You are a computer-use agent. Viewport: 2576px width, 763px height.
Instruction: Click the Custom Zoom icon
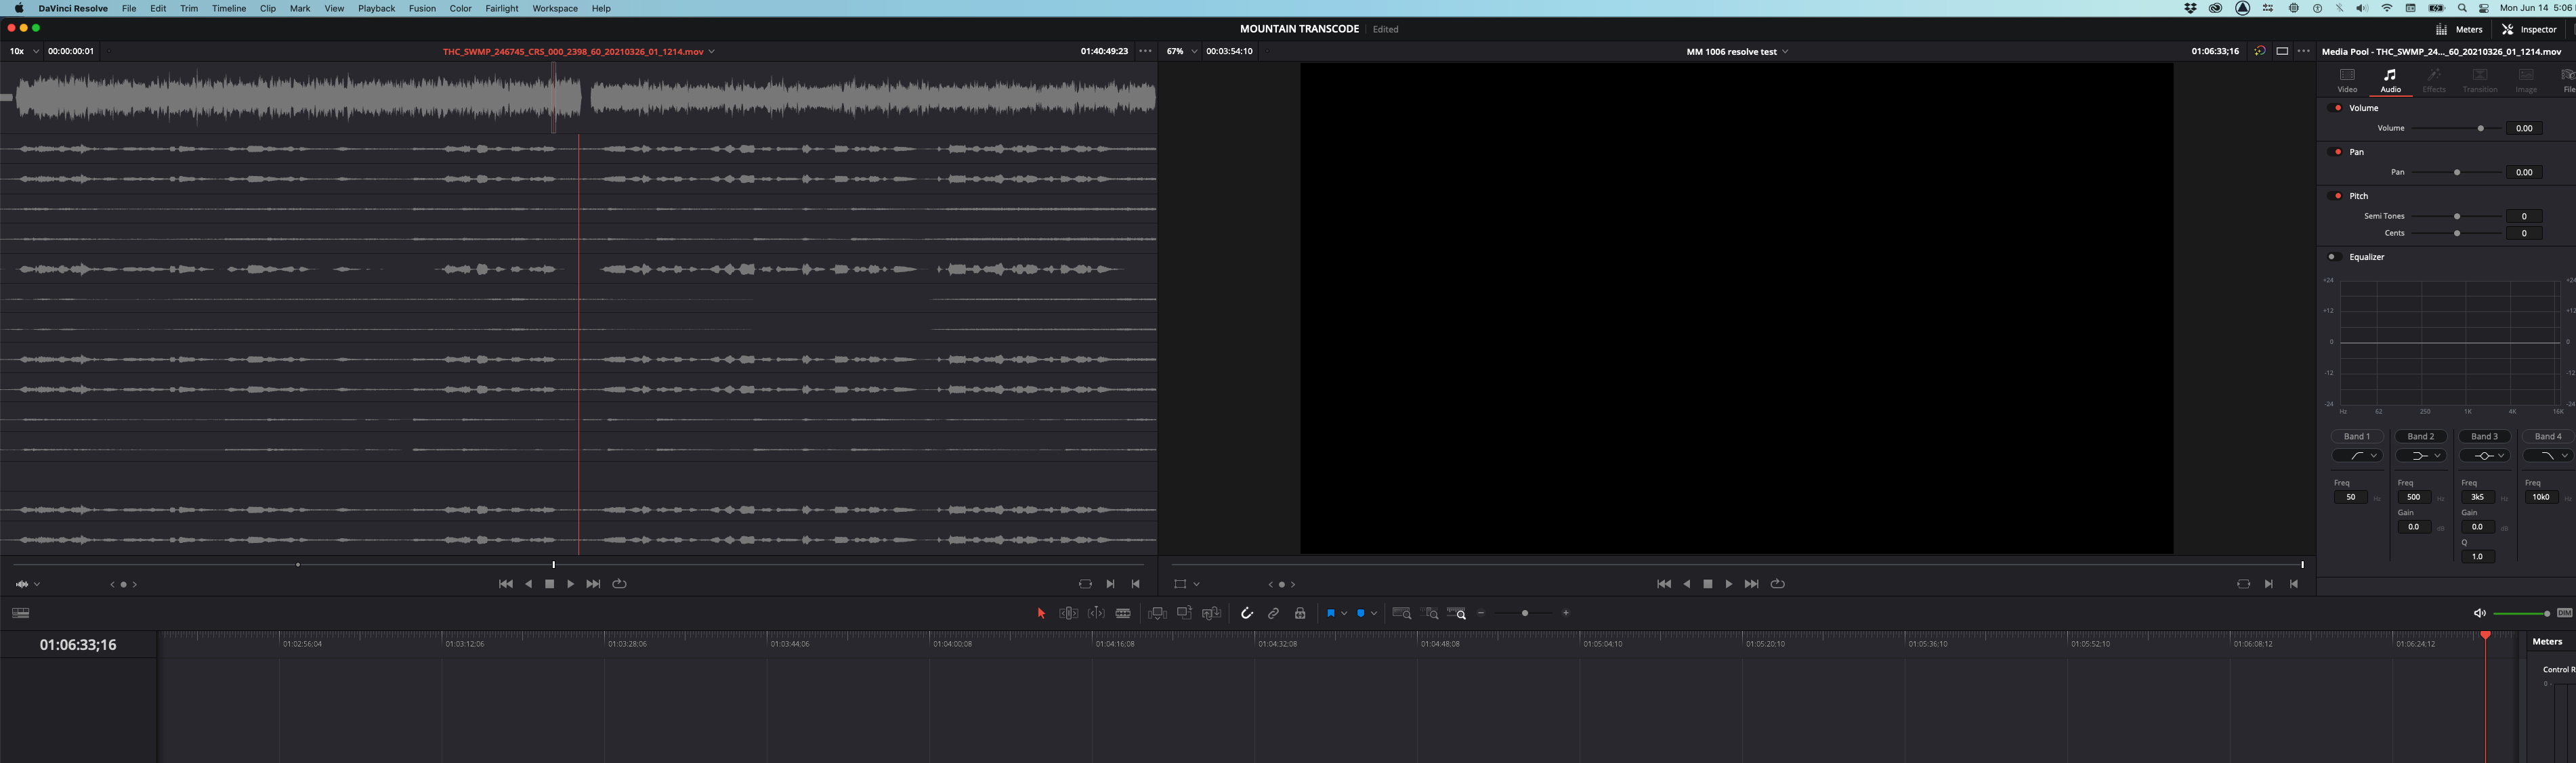click(x=1457, y=613)
